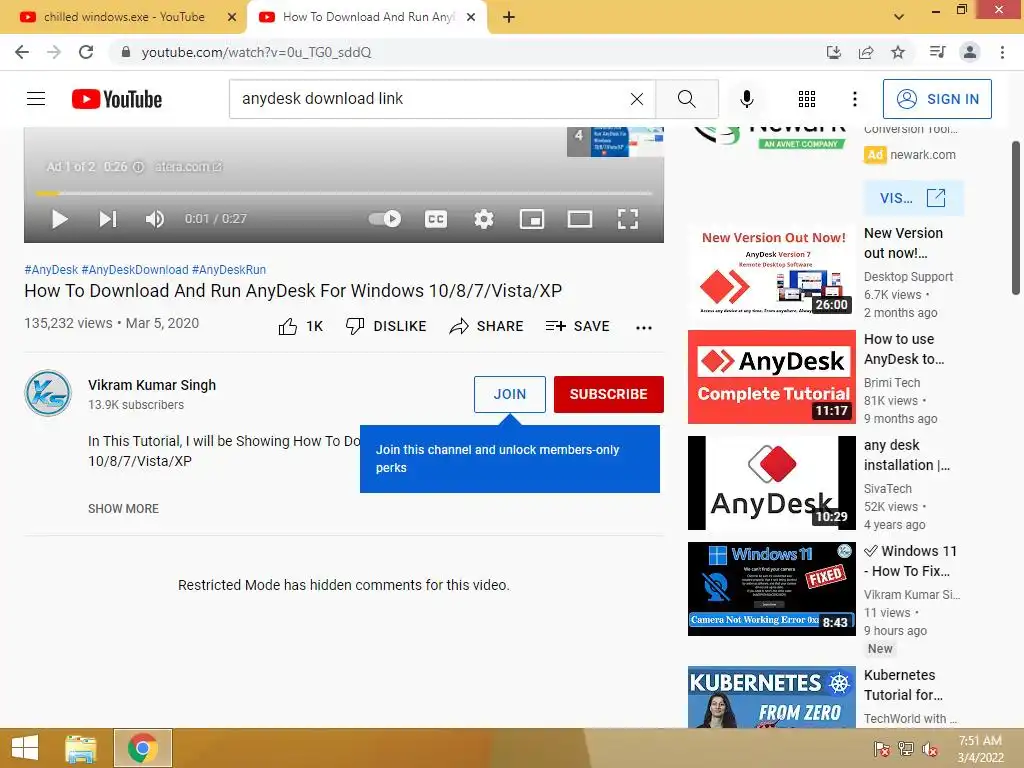This screenshot has height=768, width=1024.
Task: Expand description with SHOW MORE
Action: [123, 509]
